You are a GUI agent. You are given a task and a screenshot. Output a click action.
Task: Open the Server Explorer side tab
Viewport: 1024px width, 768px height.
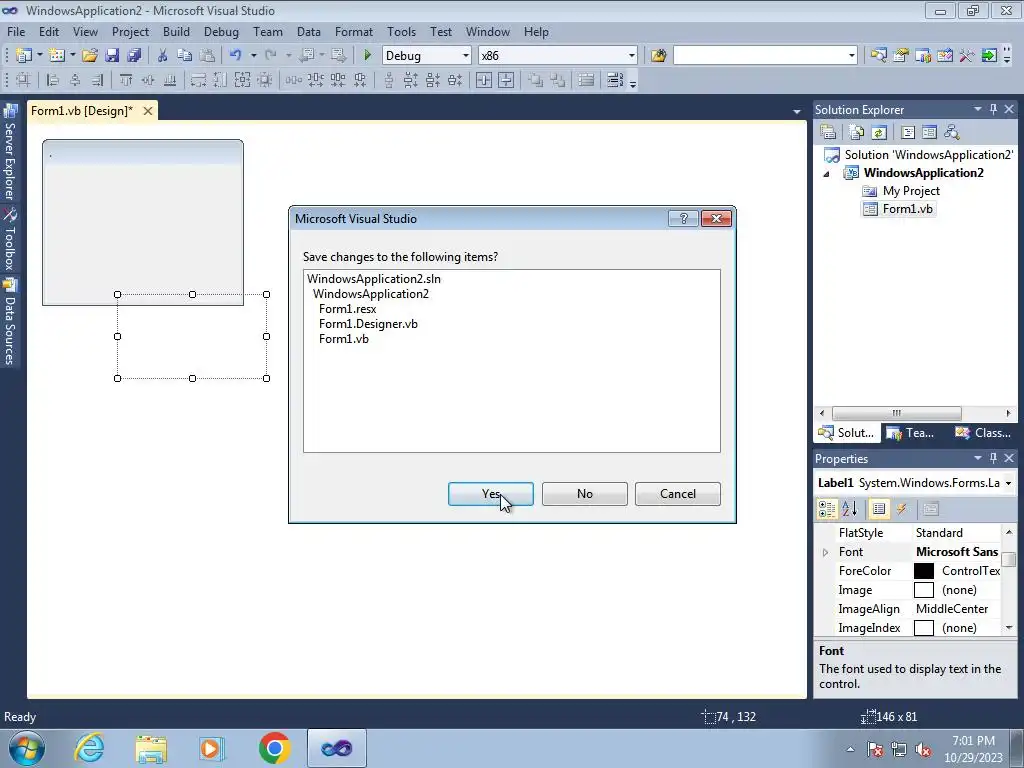click(x=10, y=153)
